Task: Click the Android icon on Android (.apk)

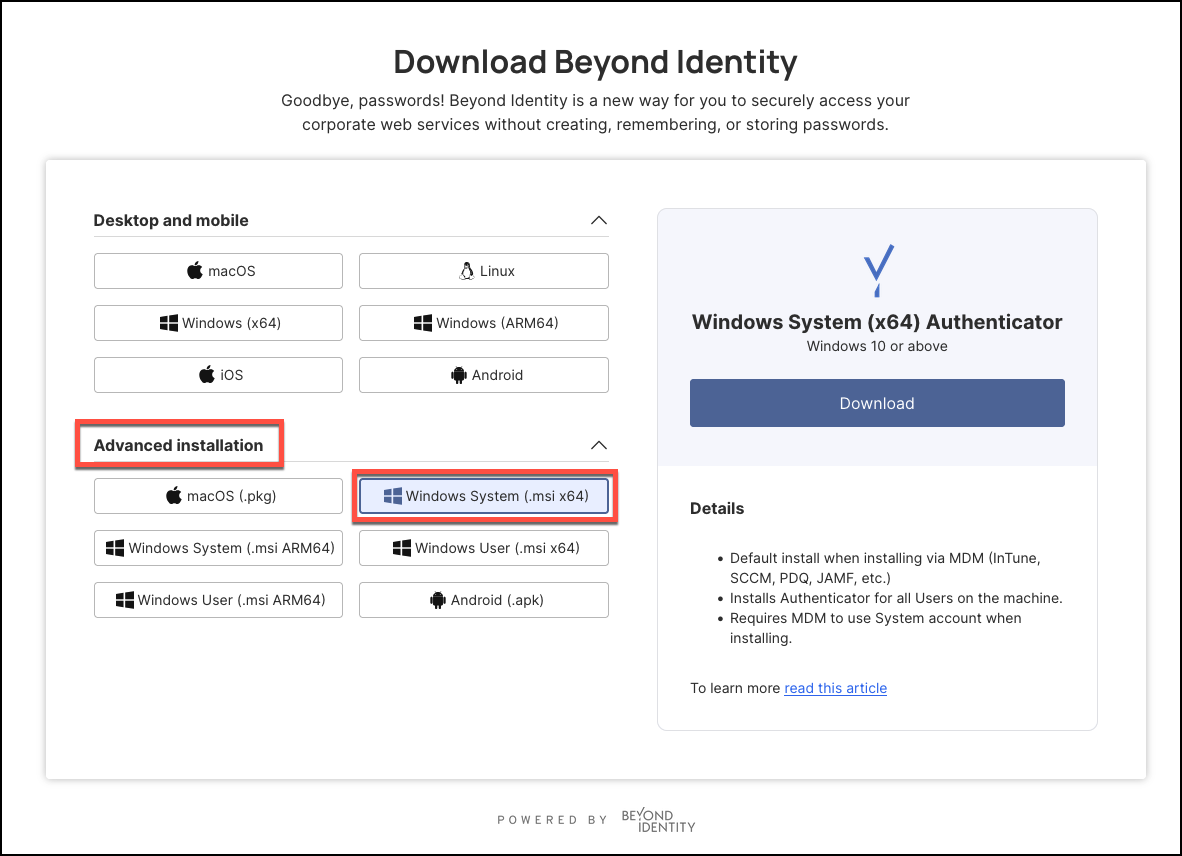Action: (x=438, y=599)
